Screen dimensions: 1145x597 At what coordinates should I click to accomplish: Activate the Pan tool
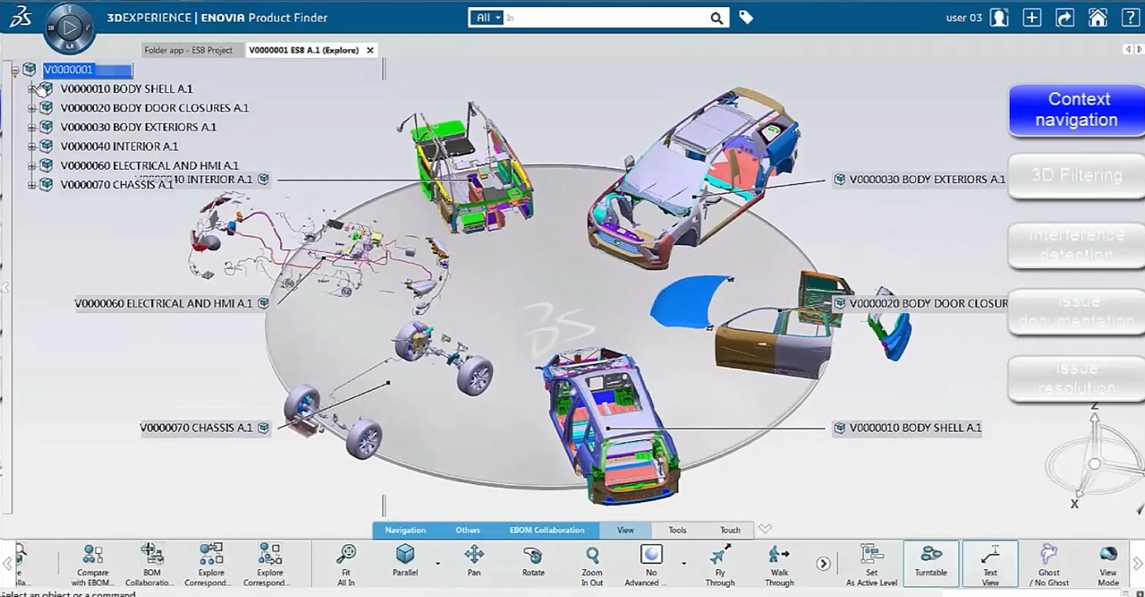coord(474,561)
